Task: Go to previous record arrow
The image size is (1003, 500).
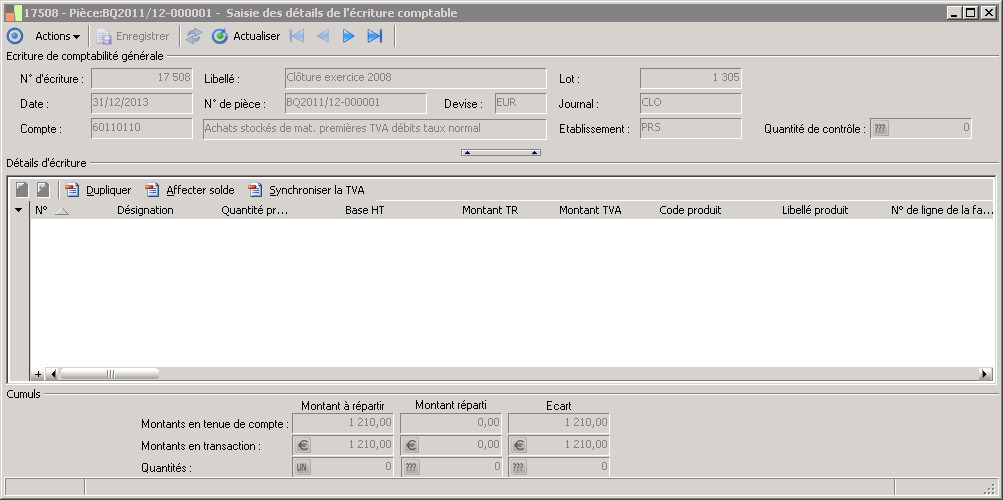Action: tap(323, 36)
